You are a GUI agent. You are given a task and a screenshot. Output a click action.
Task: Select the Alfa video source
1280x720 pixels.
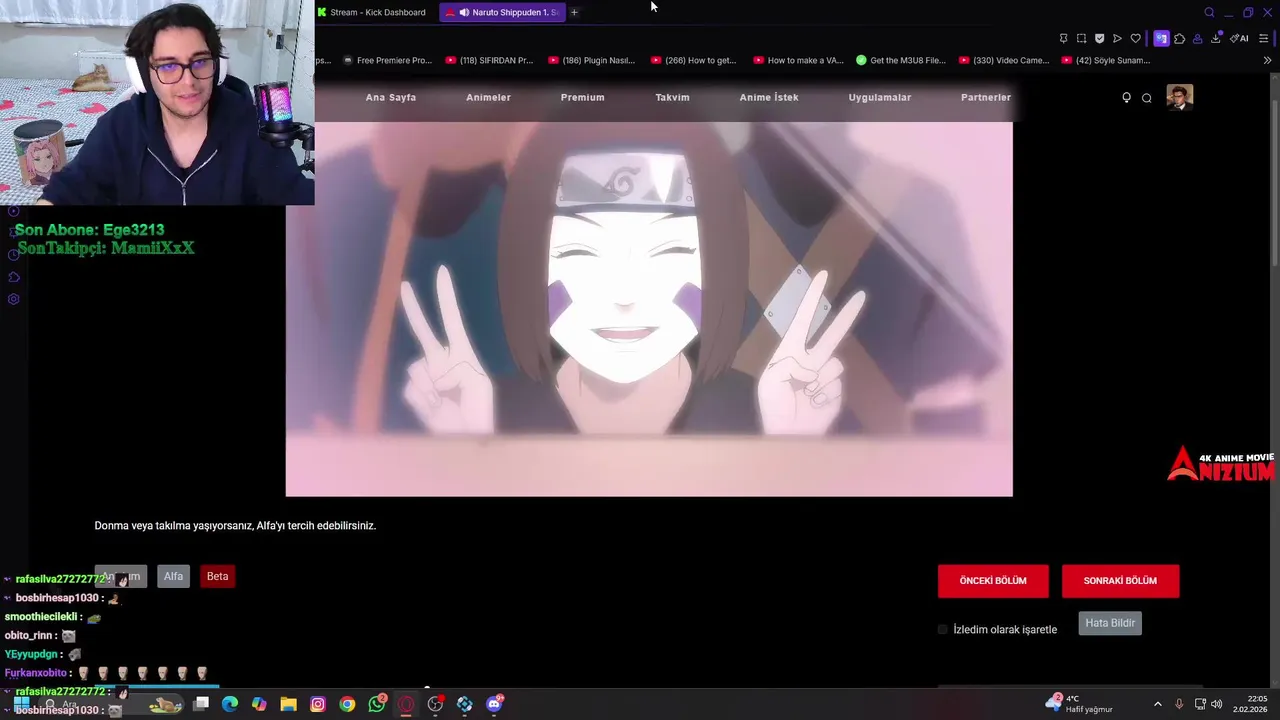pos(173,576)
